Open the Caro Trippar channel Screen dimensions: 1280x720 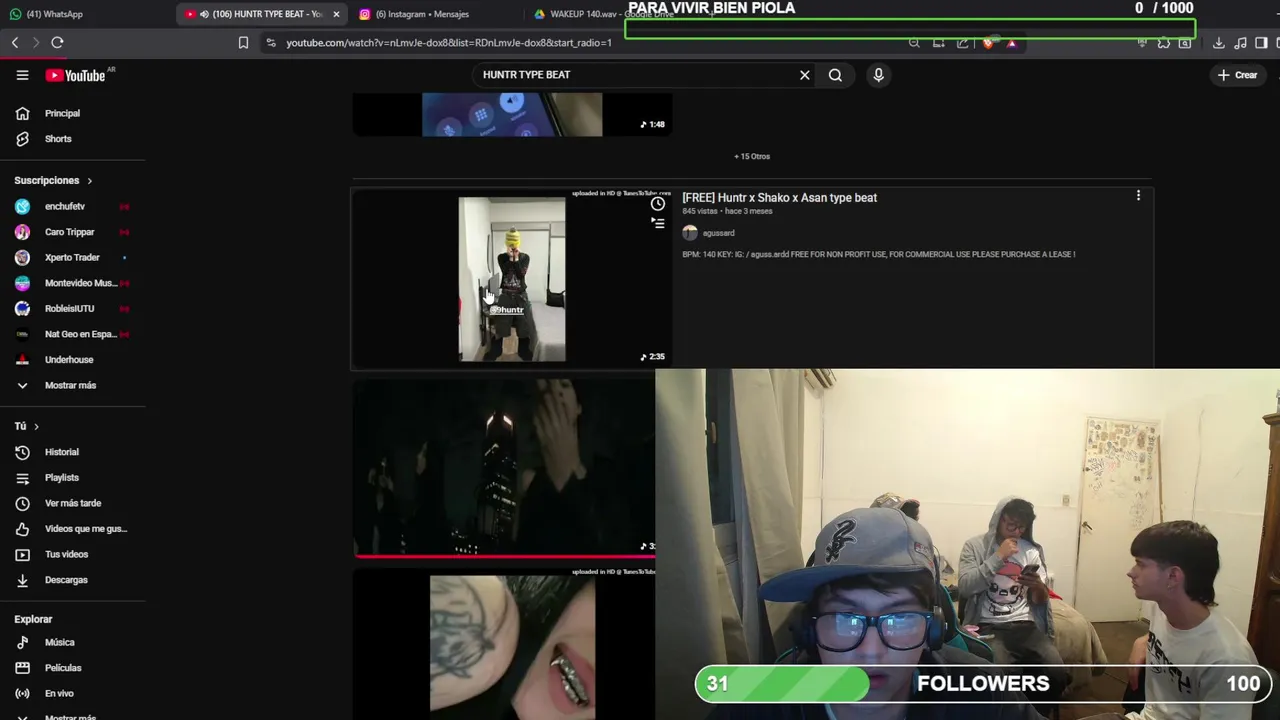tap(72, 232)
